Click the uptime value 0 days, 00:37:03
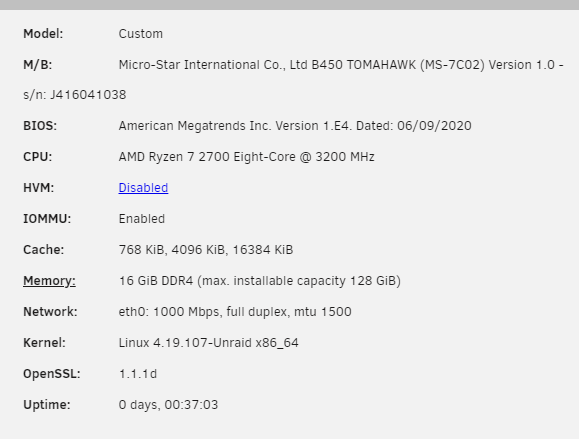Viewport: 579px width, 439px height. (x=168, y=405)
